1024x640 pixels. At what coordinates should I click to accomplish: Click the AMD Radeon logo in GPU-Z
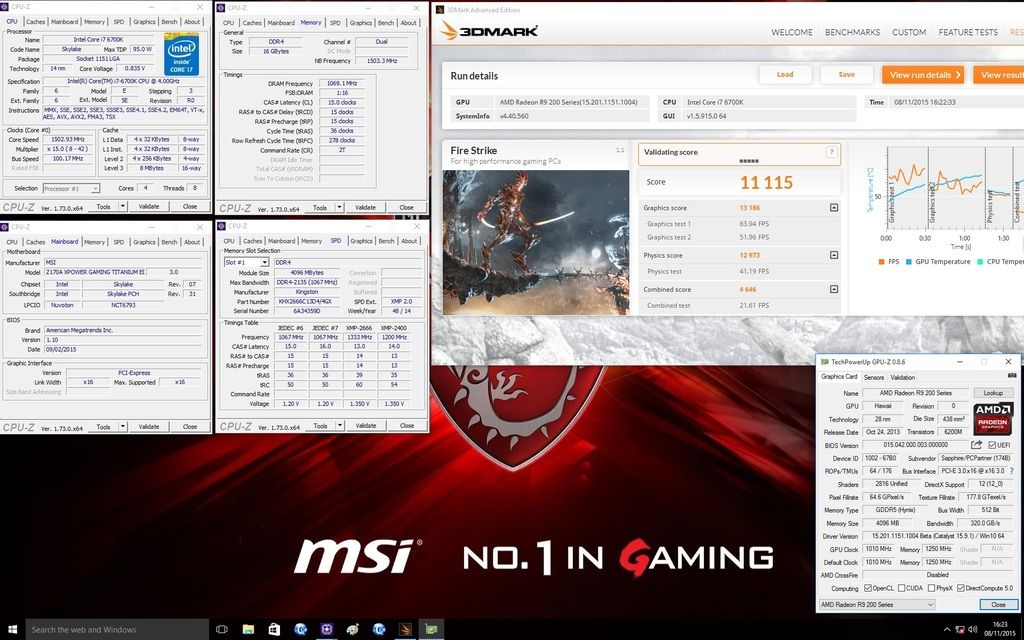click(x=993, y=419)
